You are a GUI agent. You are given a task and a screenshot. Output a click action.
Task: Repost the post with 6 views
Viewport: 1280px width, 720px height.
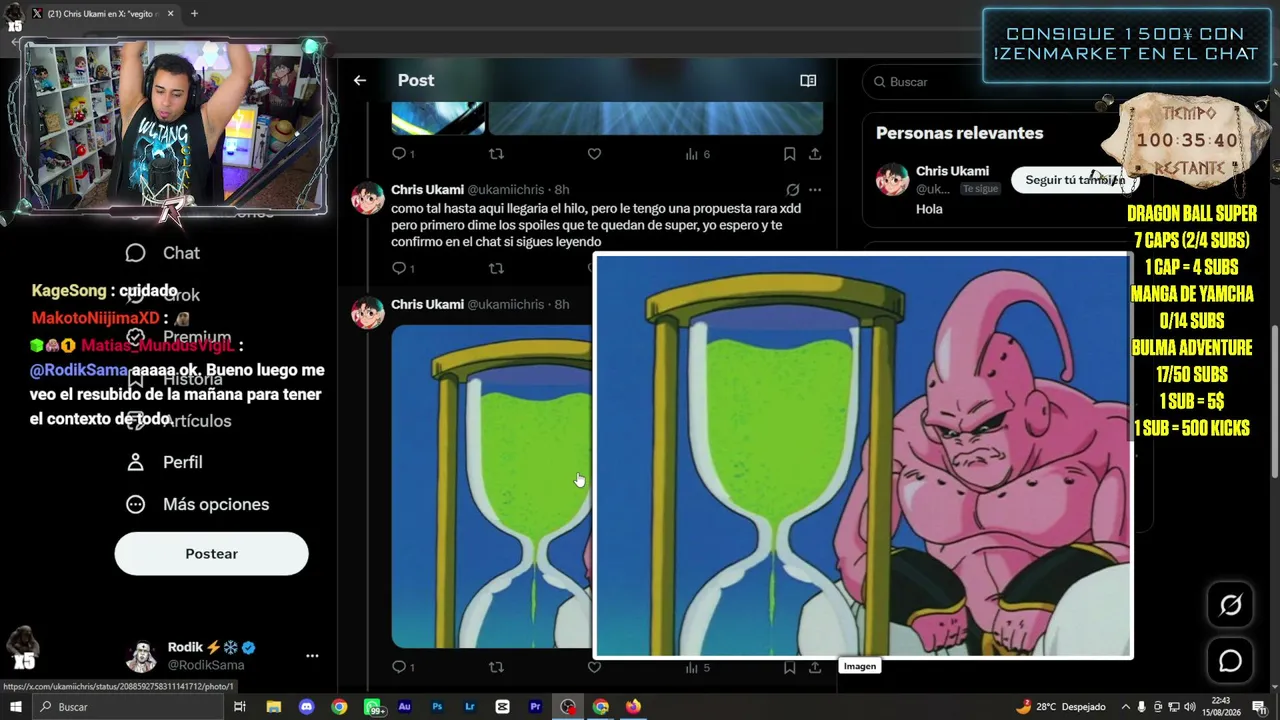pyautogui.click(x=496, y=154)
